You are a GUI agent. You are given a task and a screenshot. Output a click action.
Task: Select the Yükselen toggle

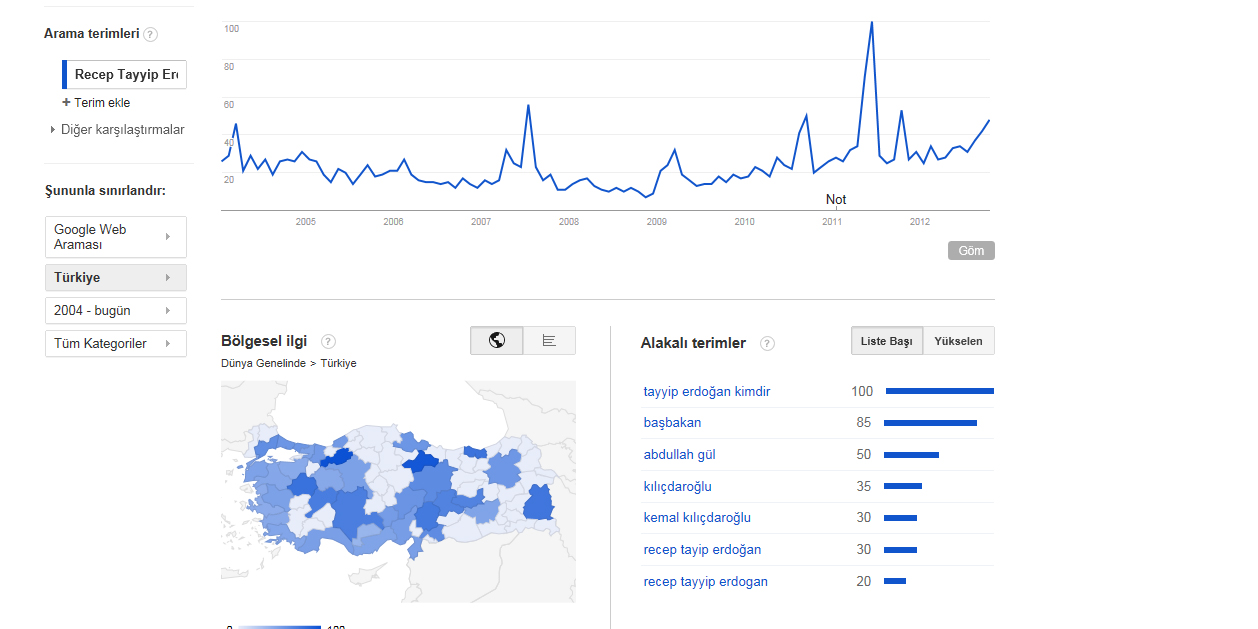coord(958,341)
